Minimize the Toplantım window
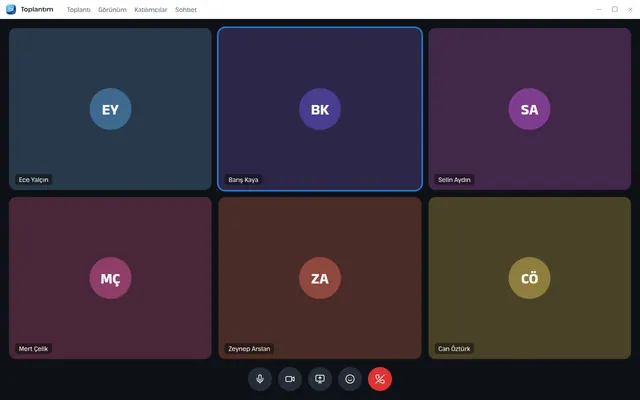 [x=599, y=9]
